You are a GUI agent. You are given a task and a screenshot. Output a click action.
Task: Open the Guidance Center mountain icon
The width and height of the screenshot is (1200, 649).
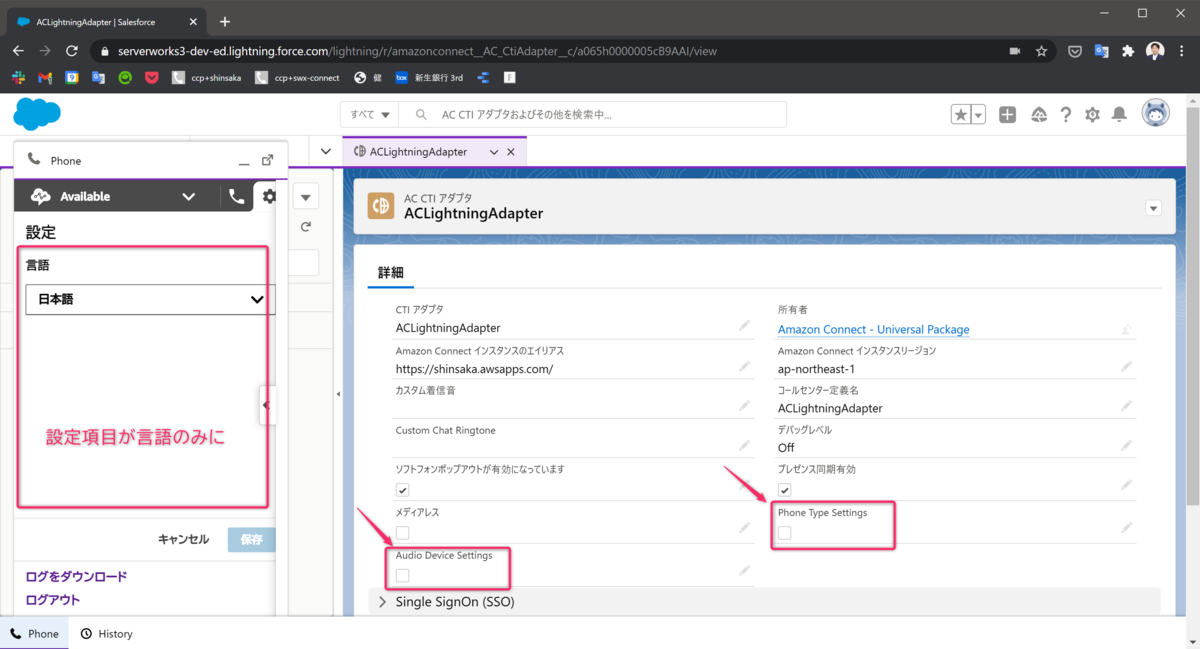click(x=1039, y=115)
